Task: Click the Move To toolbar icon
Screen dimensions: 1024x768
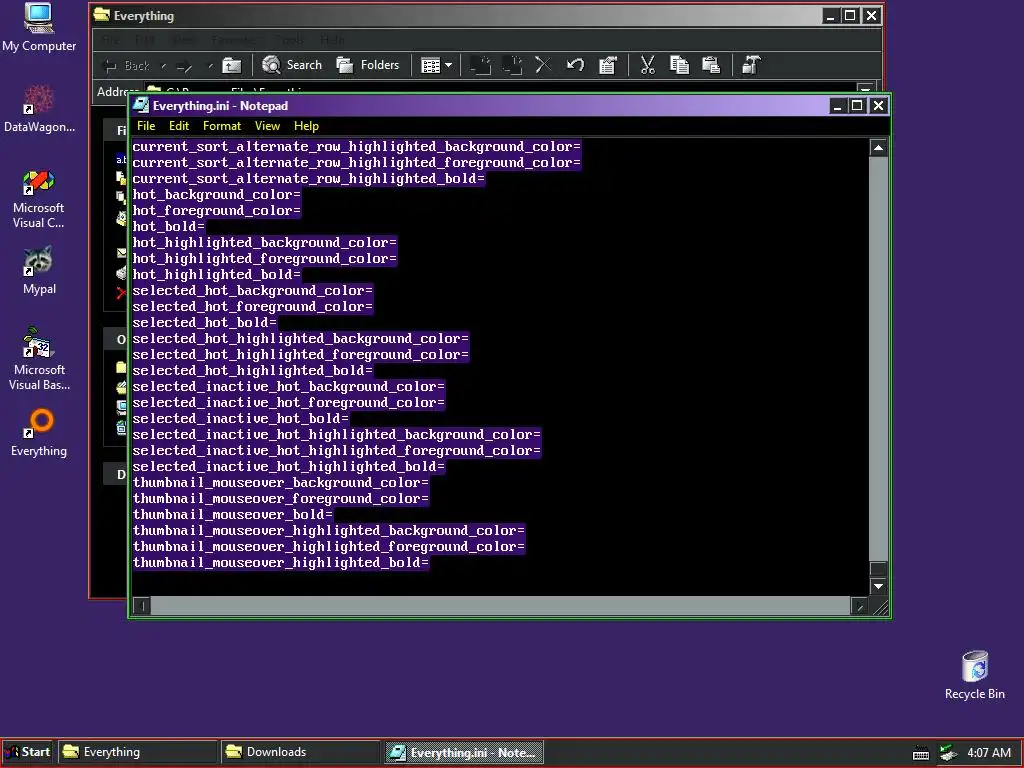Action: coord(481,65)
